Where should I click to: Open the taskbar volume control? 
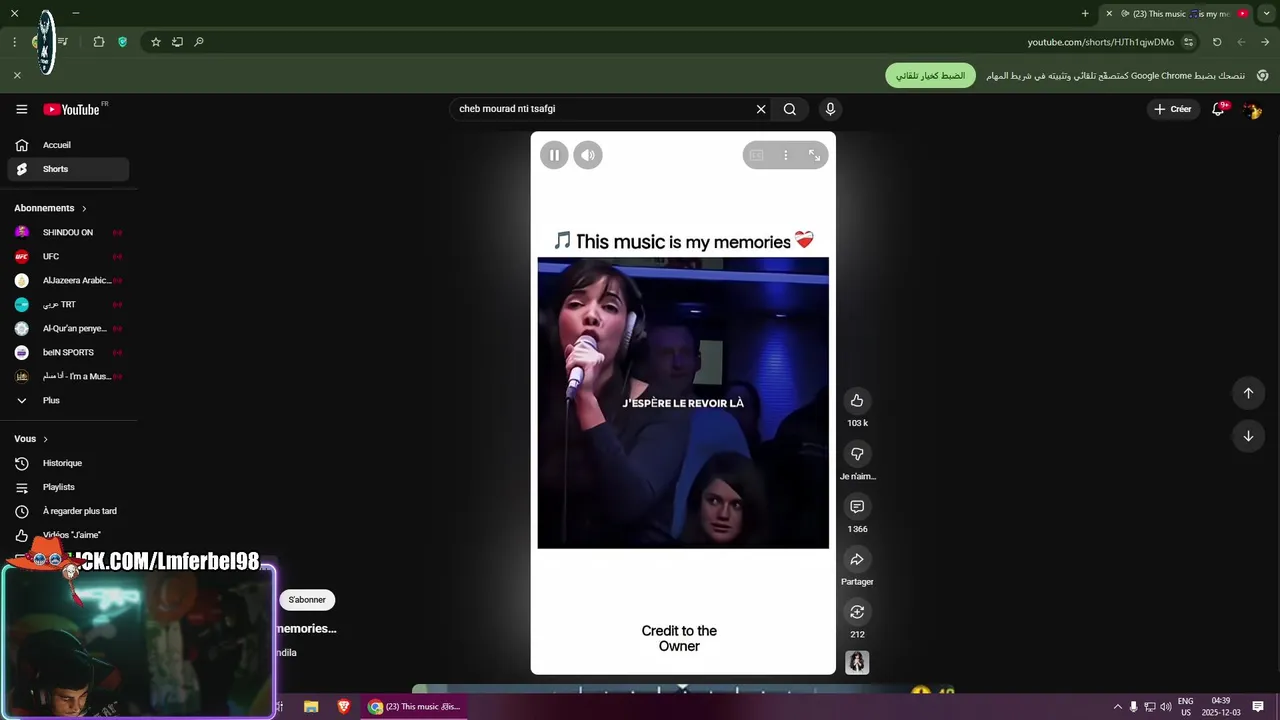tap(1166, 707)
